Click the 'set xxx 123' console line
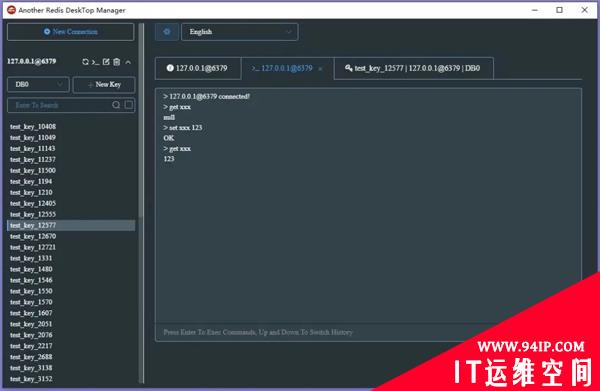The image size is (600, 391). 183,128
